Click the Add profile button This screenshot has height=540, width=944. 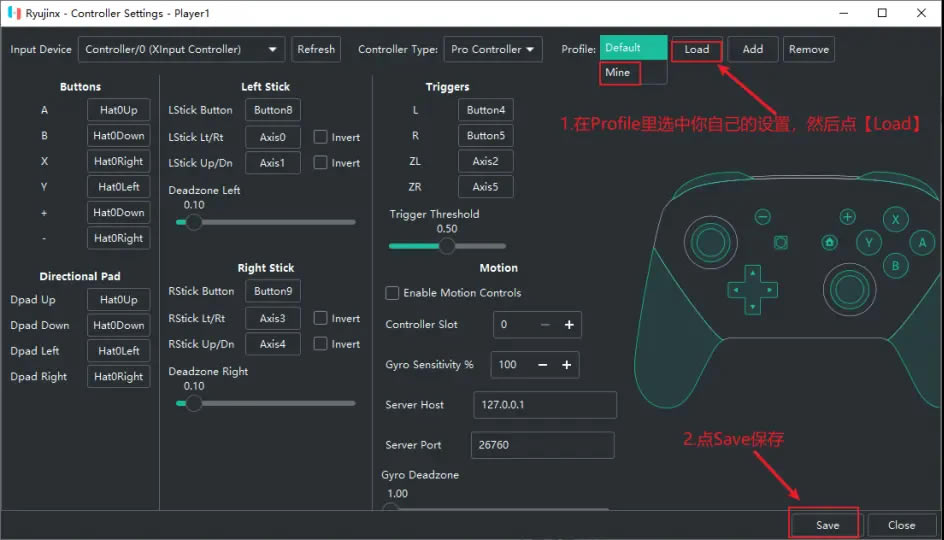pyautogui.click(x=753, y=49)
